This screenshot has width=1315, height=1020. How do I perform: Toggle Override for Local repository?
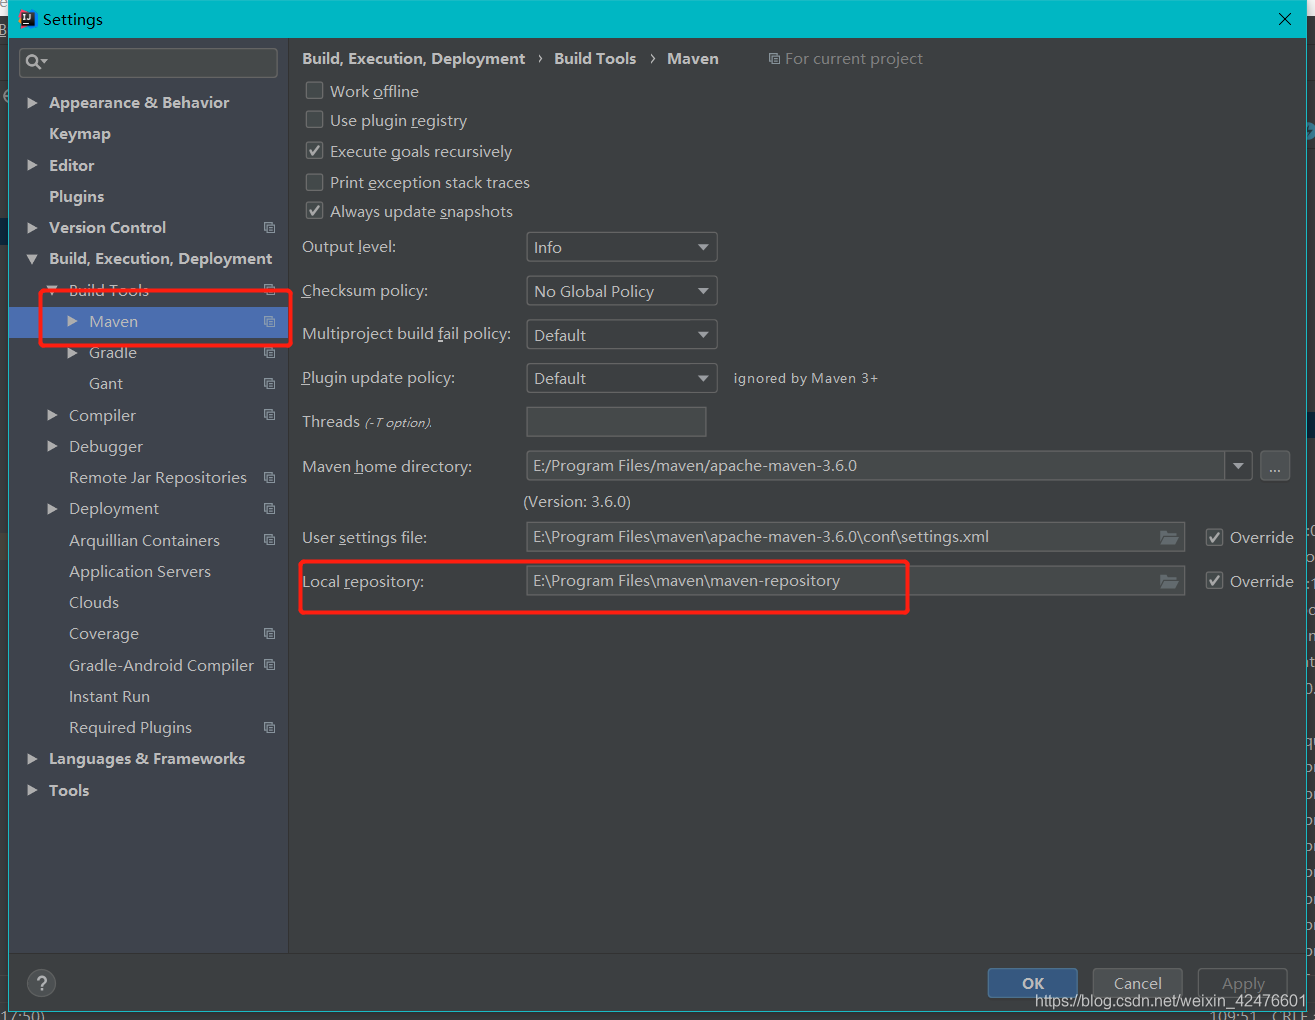[1214, 581]
